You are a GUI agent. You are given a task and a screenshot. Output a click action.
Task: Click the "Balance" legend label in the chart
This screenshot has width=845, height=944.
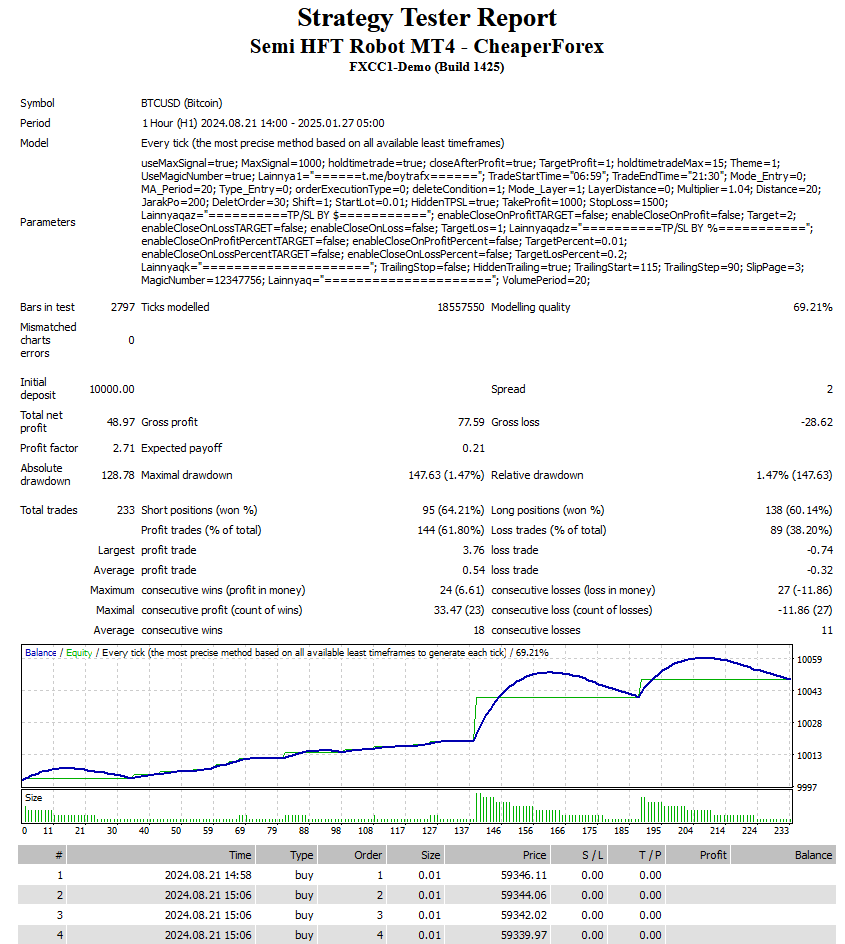[41, 653]
